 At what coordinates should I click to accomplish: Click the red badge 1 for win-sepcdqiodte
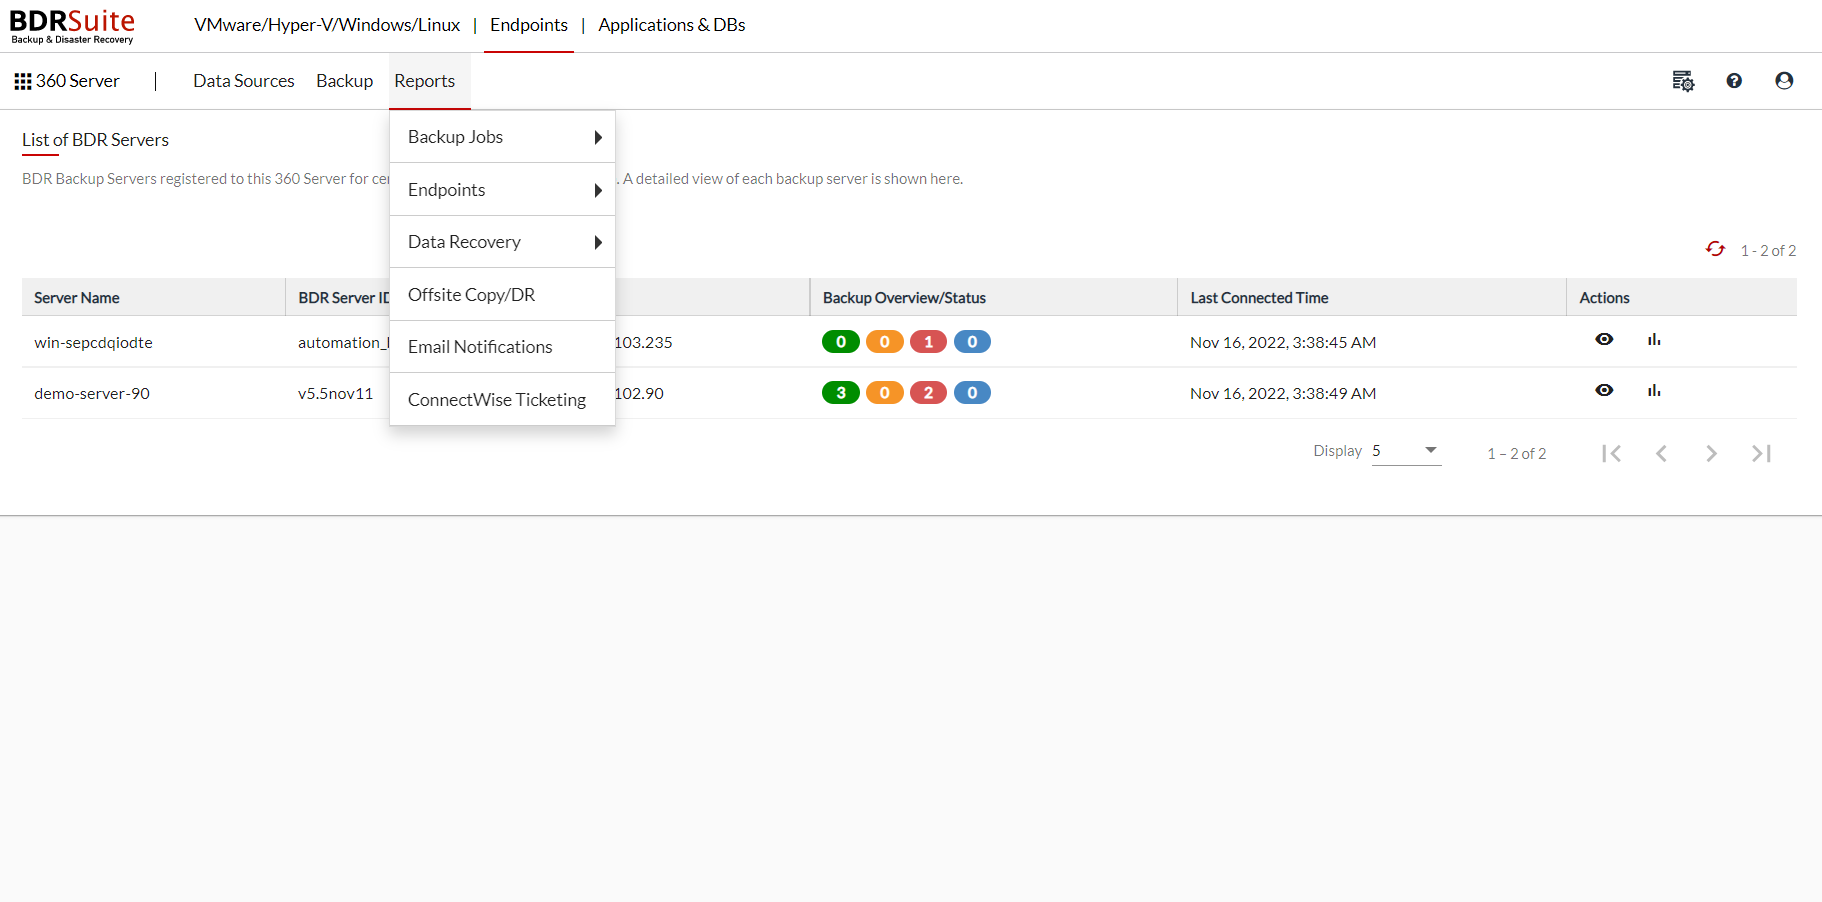click(x=929, y=342)
